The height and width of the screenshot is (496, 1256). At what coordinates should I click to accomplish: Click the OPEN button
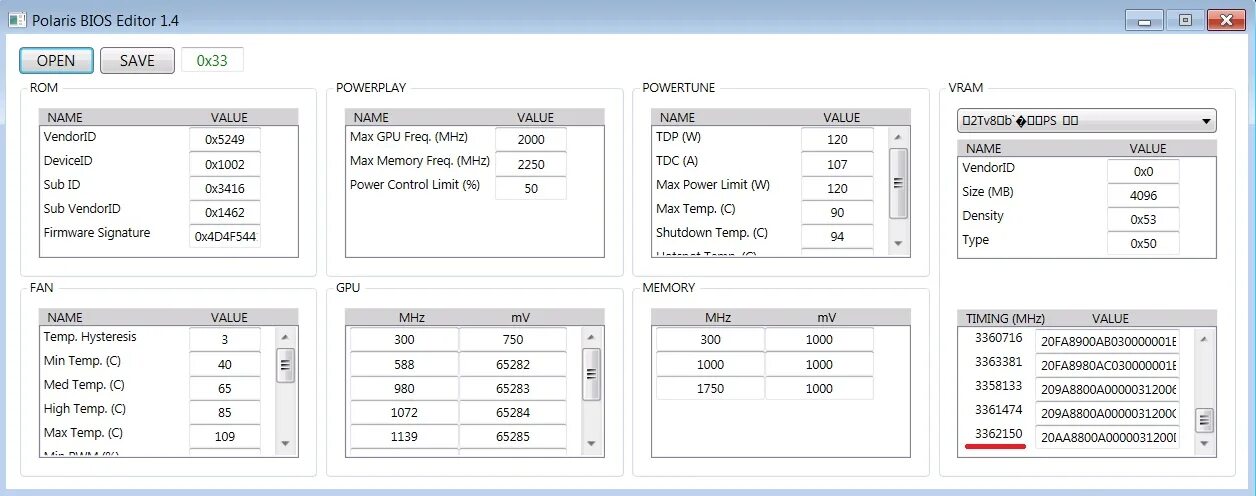56,60
